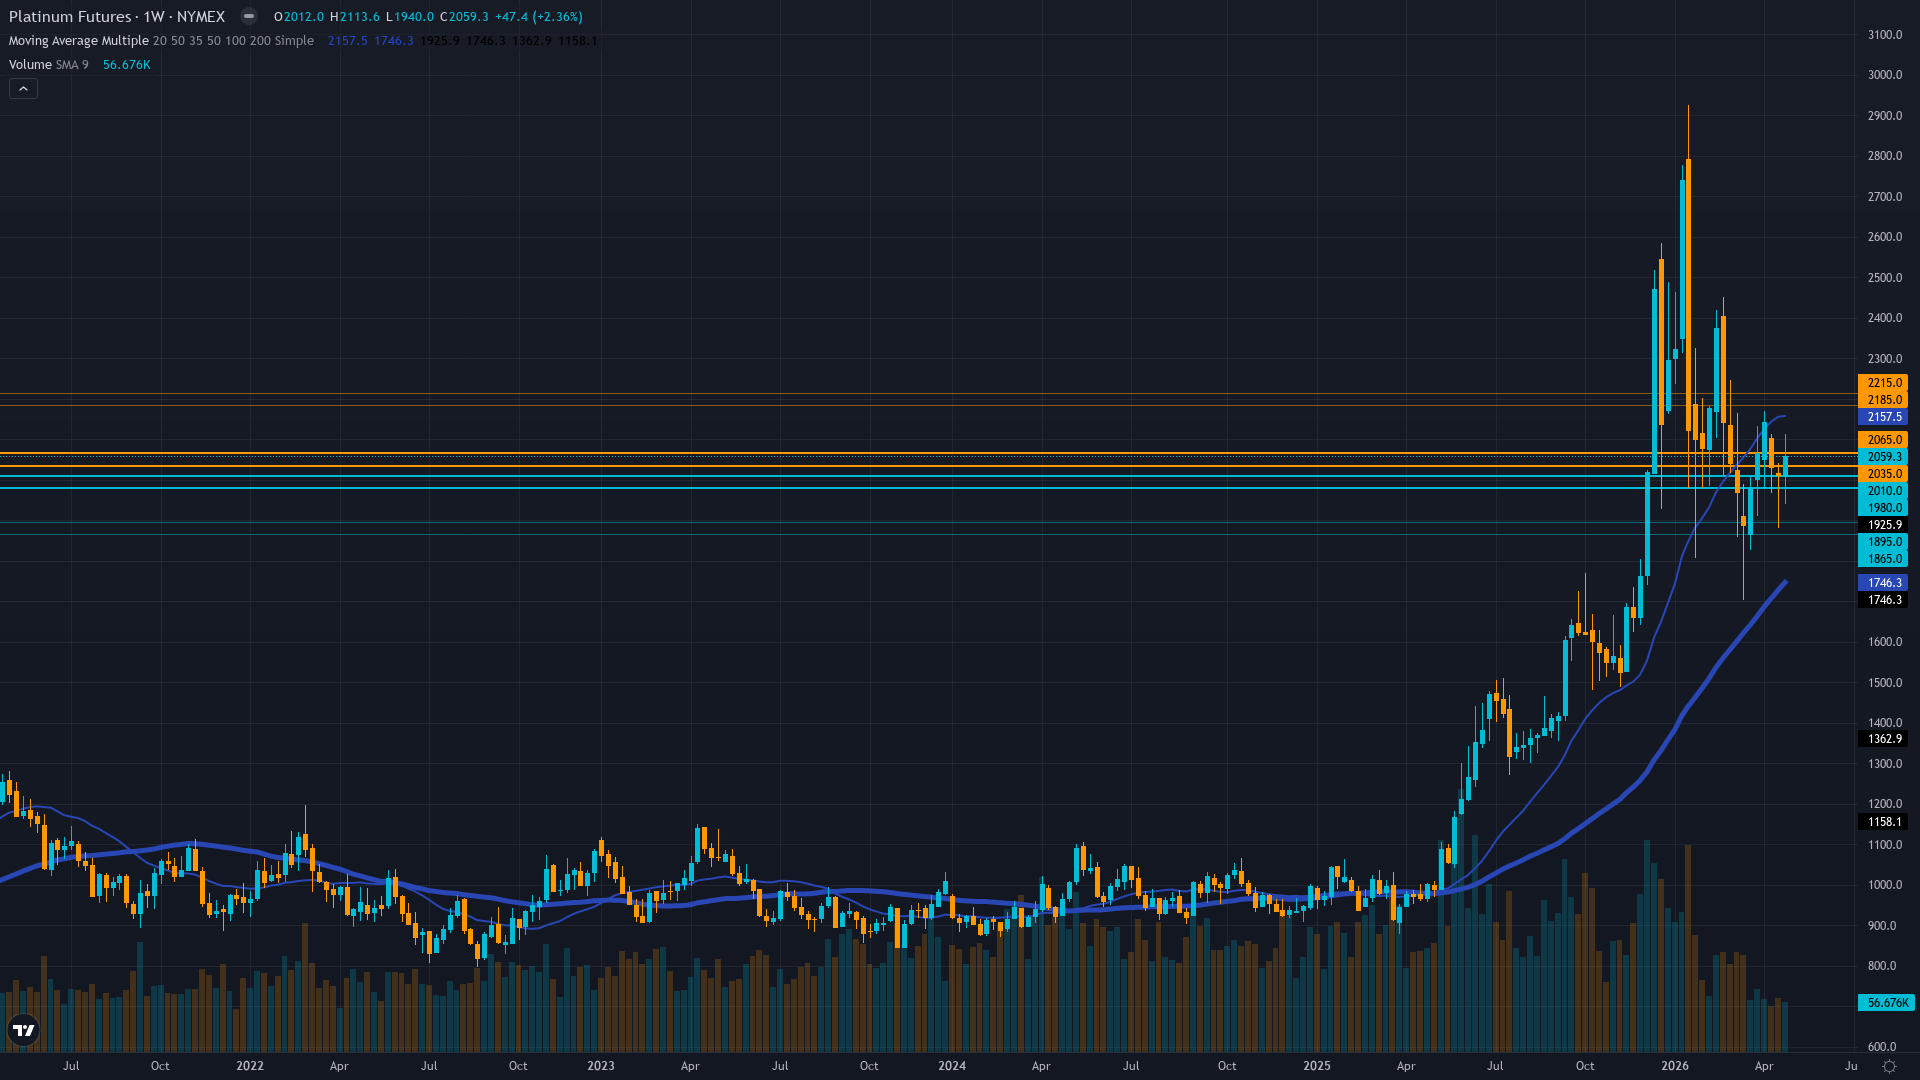Click the 2024 label on the time axis
1920x1080 pixels.
click(952, 1066)
